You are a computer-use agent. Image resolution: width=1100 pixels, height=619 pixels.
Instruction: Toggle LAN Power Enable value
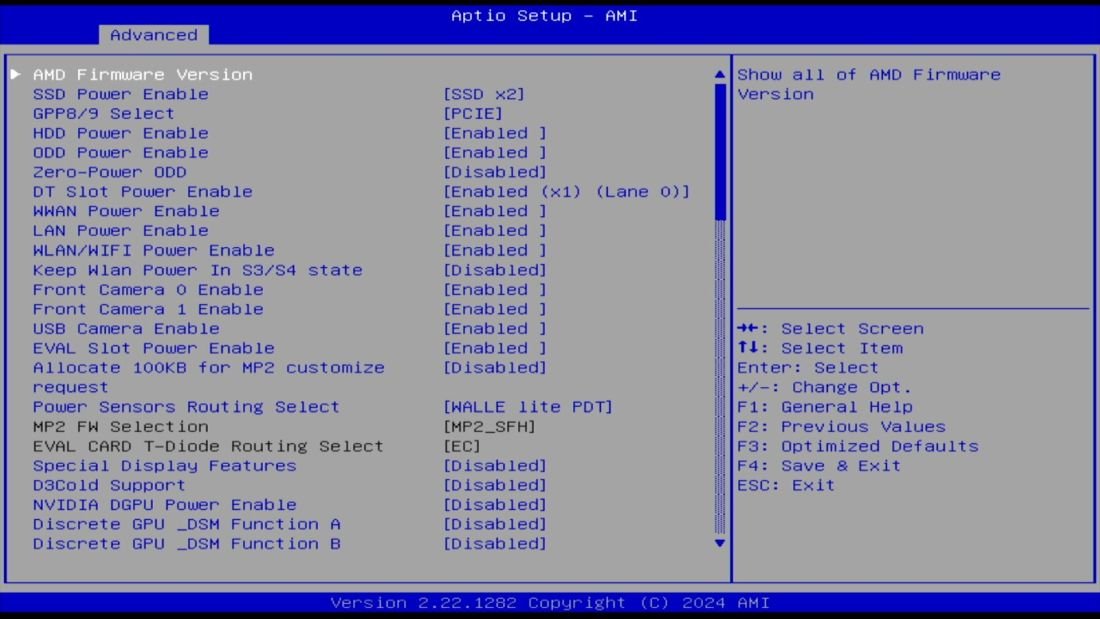(x=494, y=231)
